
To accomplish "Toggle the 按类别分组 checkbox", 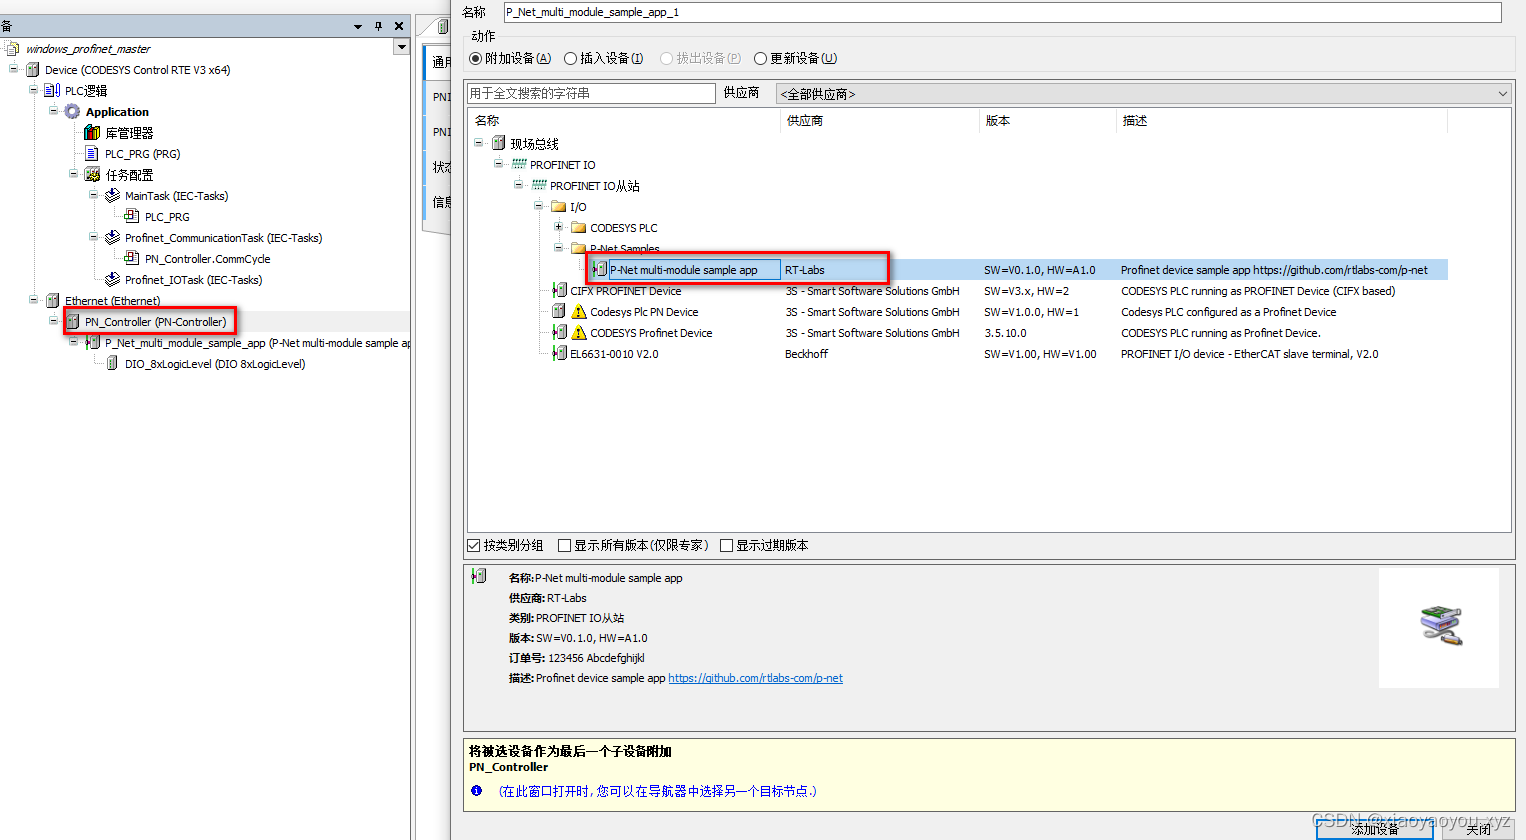I will click(x=474, y=546).
